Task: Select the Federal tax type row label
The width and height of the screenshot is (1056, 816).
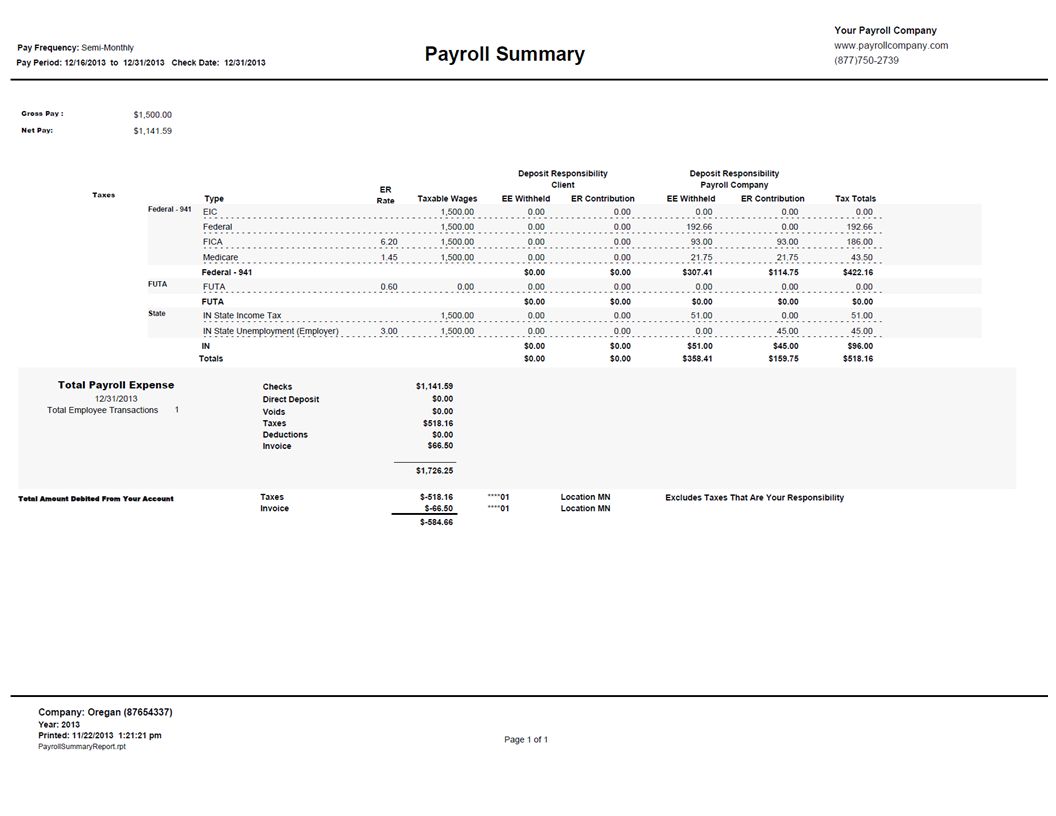Action: pyautogui.click(x=218, y=228)
